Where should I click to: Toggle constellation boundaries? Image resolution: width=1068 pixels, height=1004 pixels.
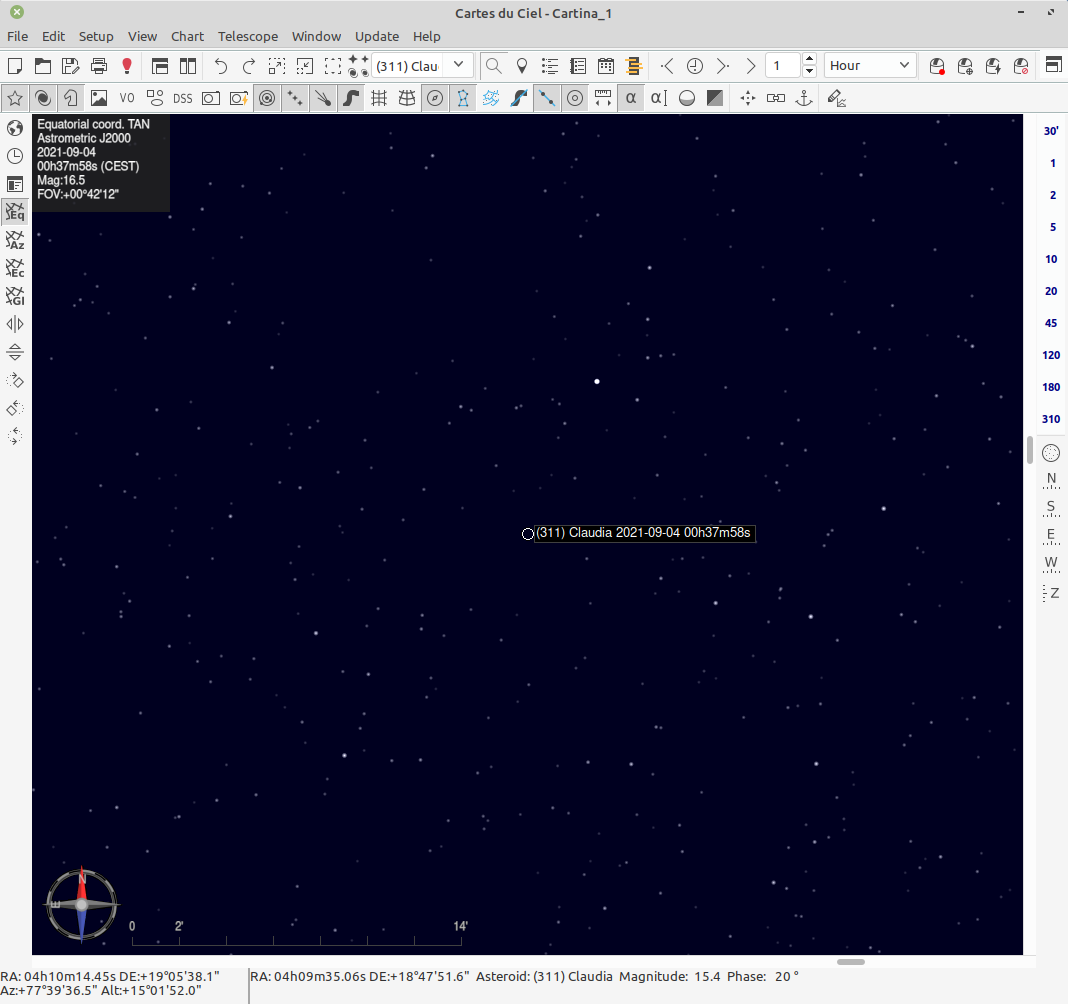[x=490, y=99]
